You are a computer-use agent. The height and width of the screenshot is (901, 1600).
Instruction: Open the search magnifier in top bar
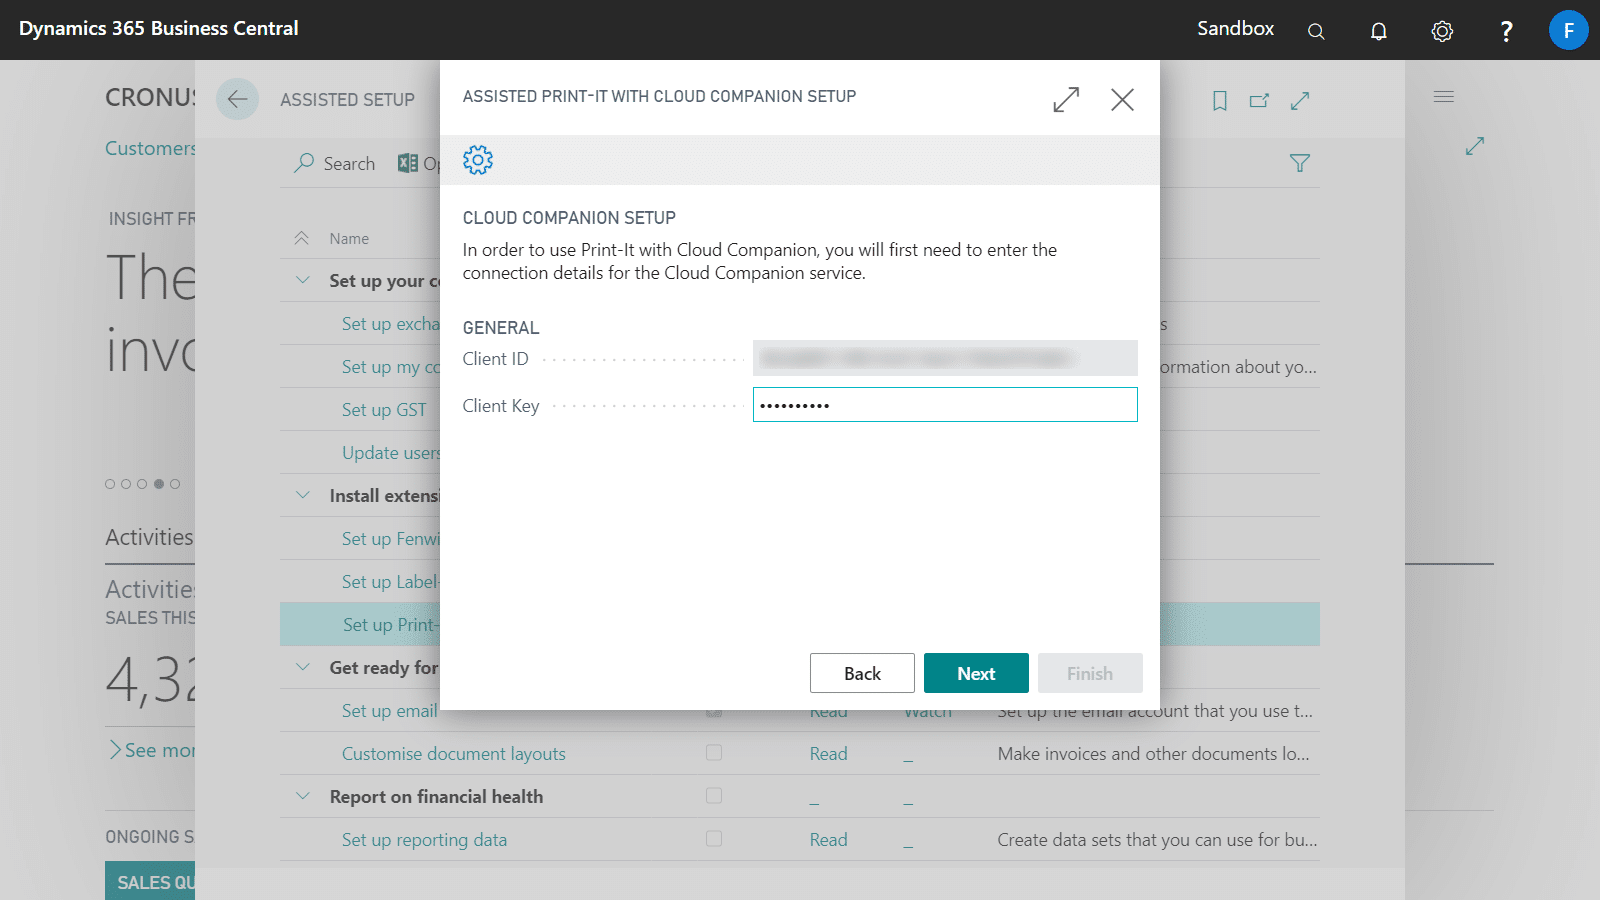click(x=1316, y=31)
